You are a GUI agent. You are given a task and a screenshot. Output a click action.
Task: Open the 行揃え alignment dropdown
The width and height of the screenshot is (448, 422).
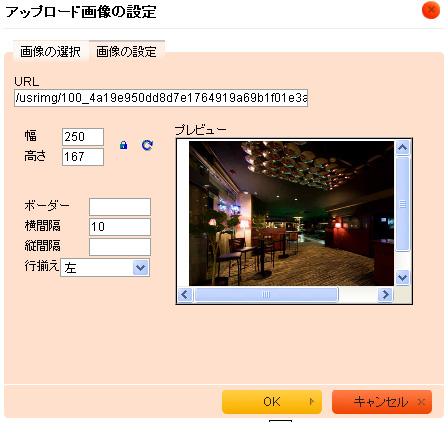[105, 268]
